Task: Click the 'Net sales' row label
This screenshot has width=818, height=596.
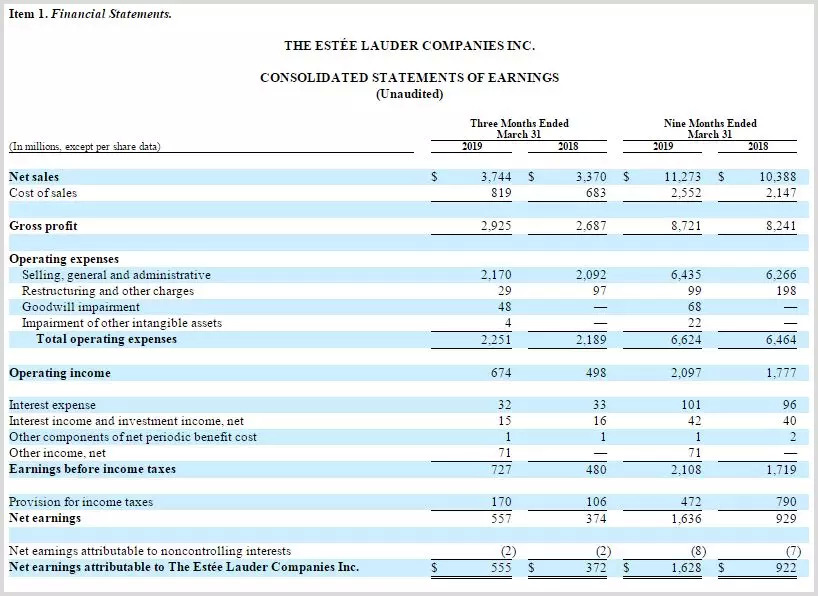Action: [34, 177]
